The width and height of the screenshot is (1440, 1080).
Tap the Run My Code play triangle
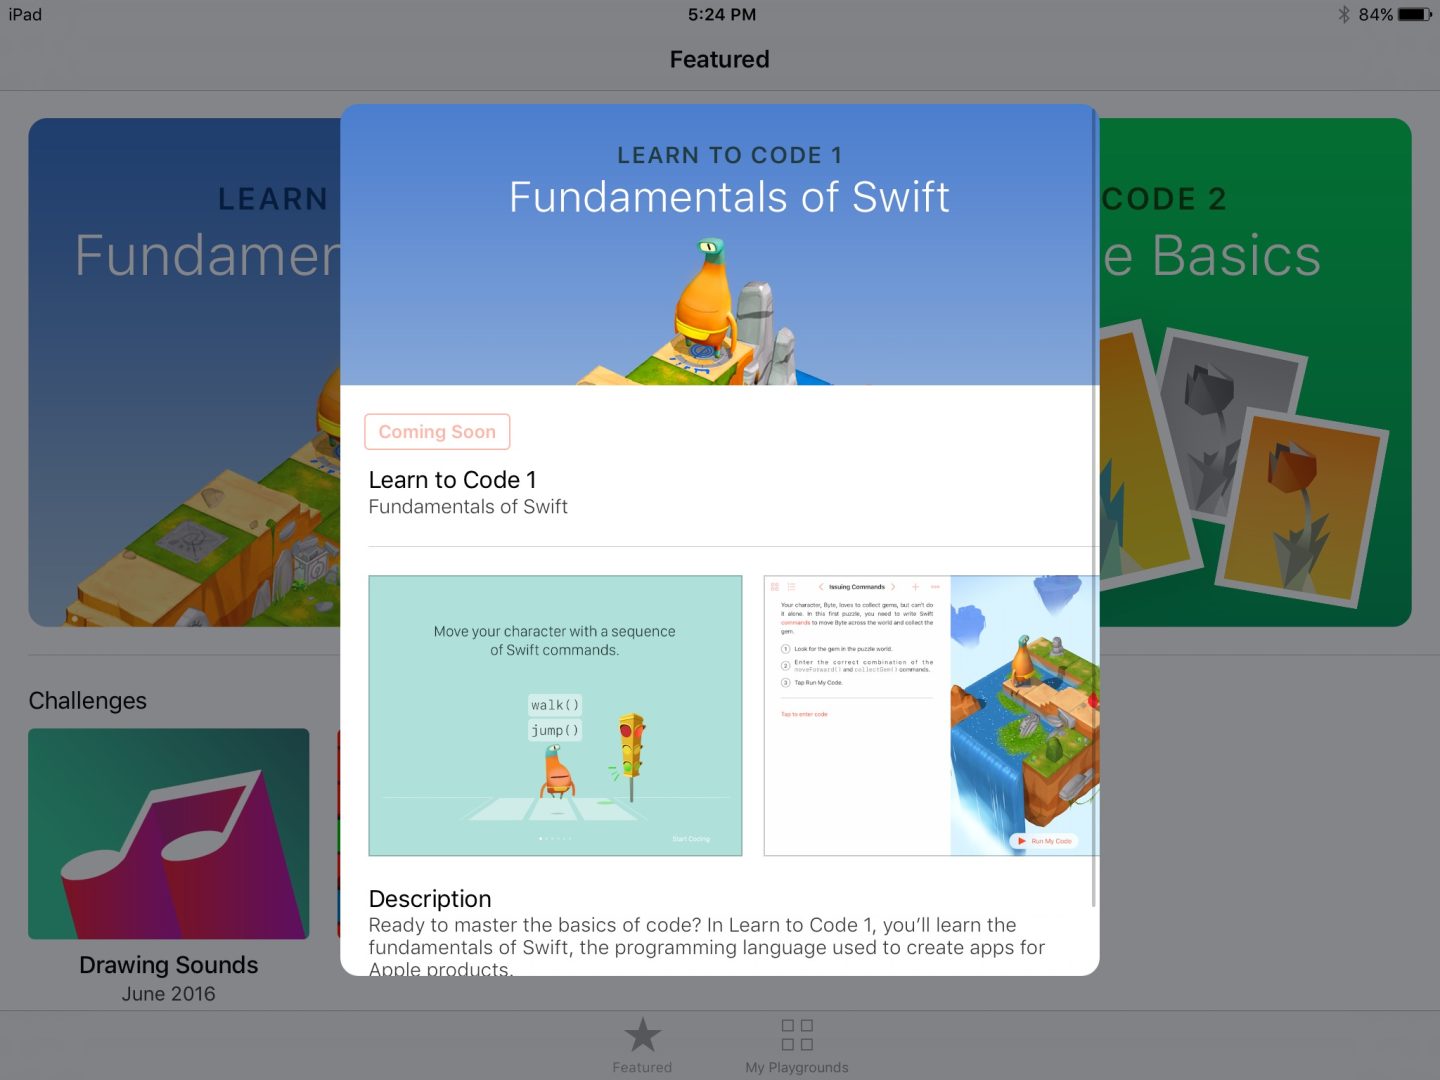click(1022, 841)
